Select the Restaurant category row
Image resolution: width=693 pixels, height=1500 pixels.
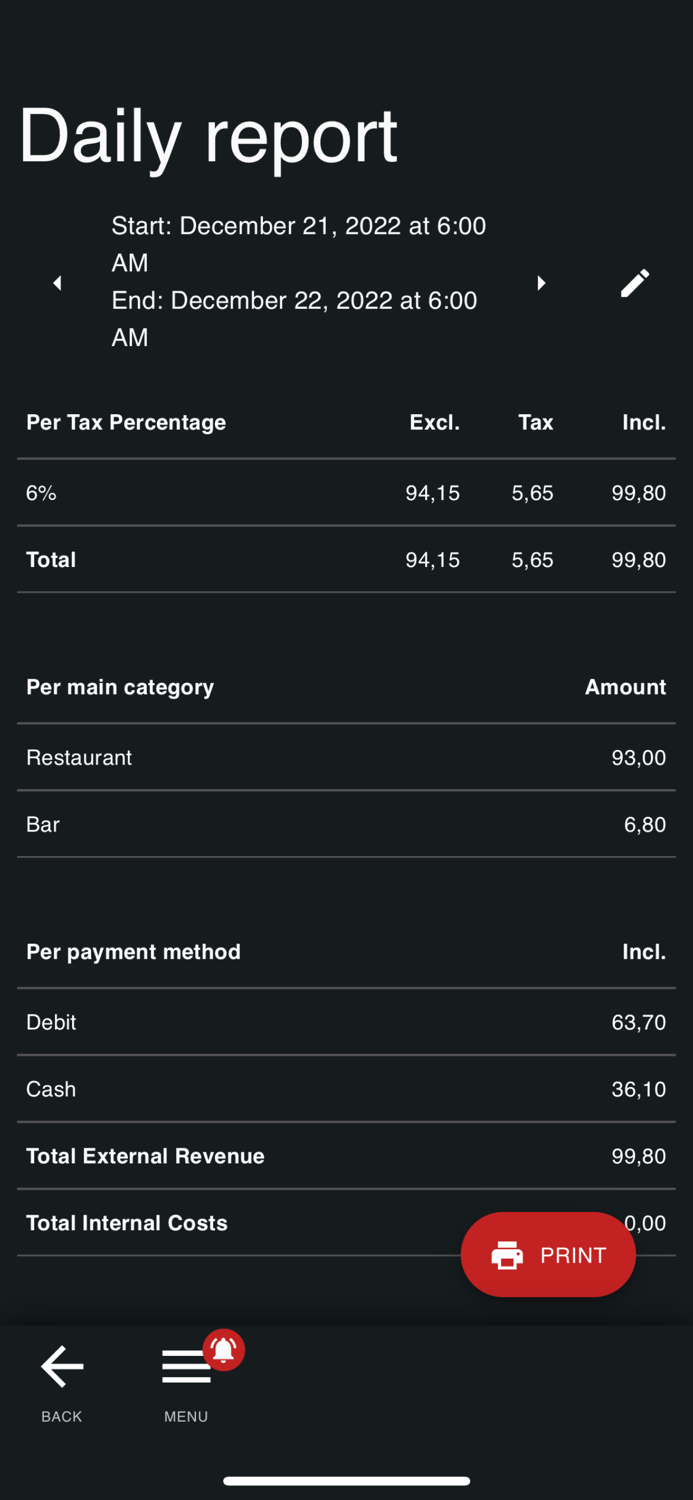coord(346,758)
